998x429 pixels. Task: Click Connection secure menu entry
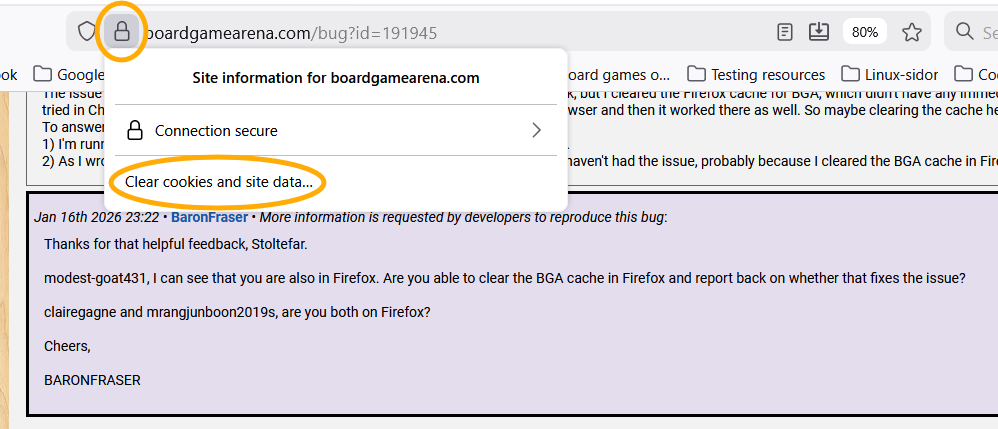click(x=216, y=130)
